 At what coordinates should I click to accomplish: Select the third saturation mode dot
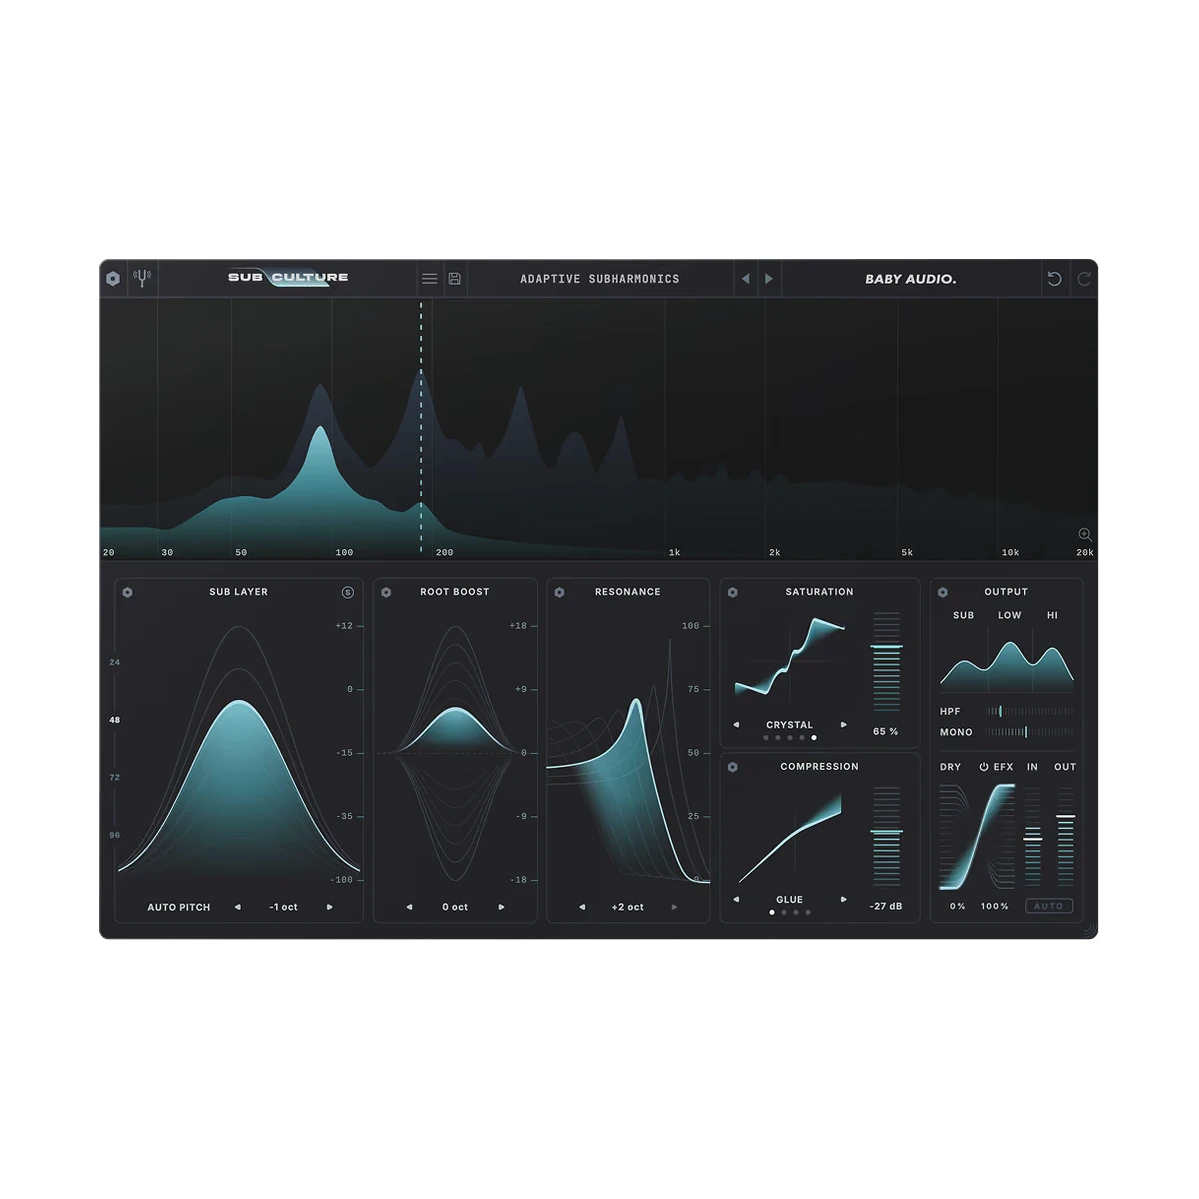point(790,738)
